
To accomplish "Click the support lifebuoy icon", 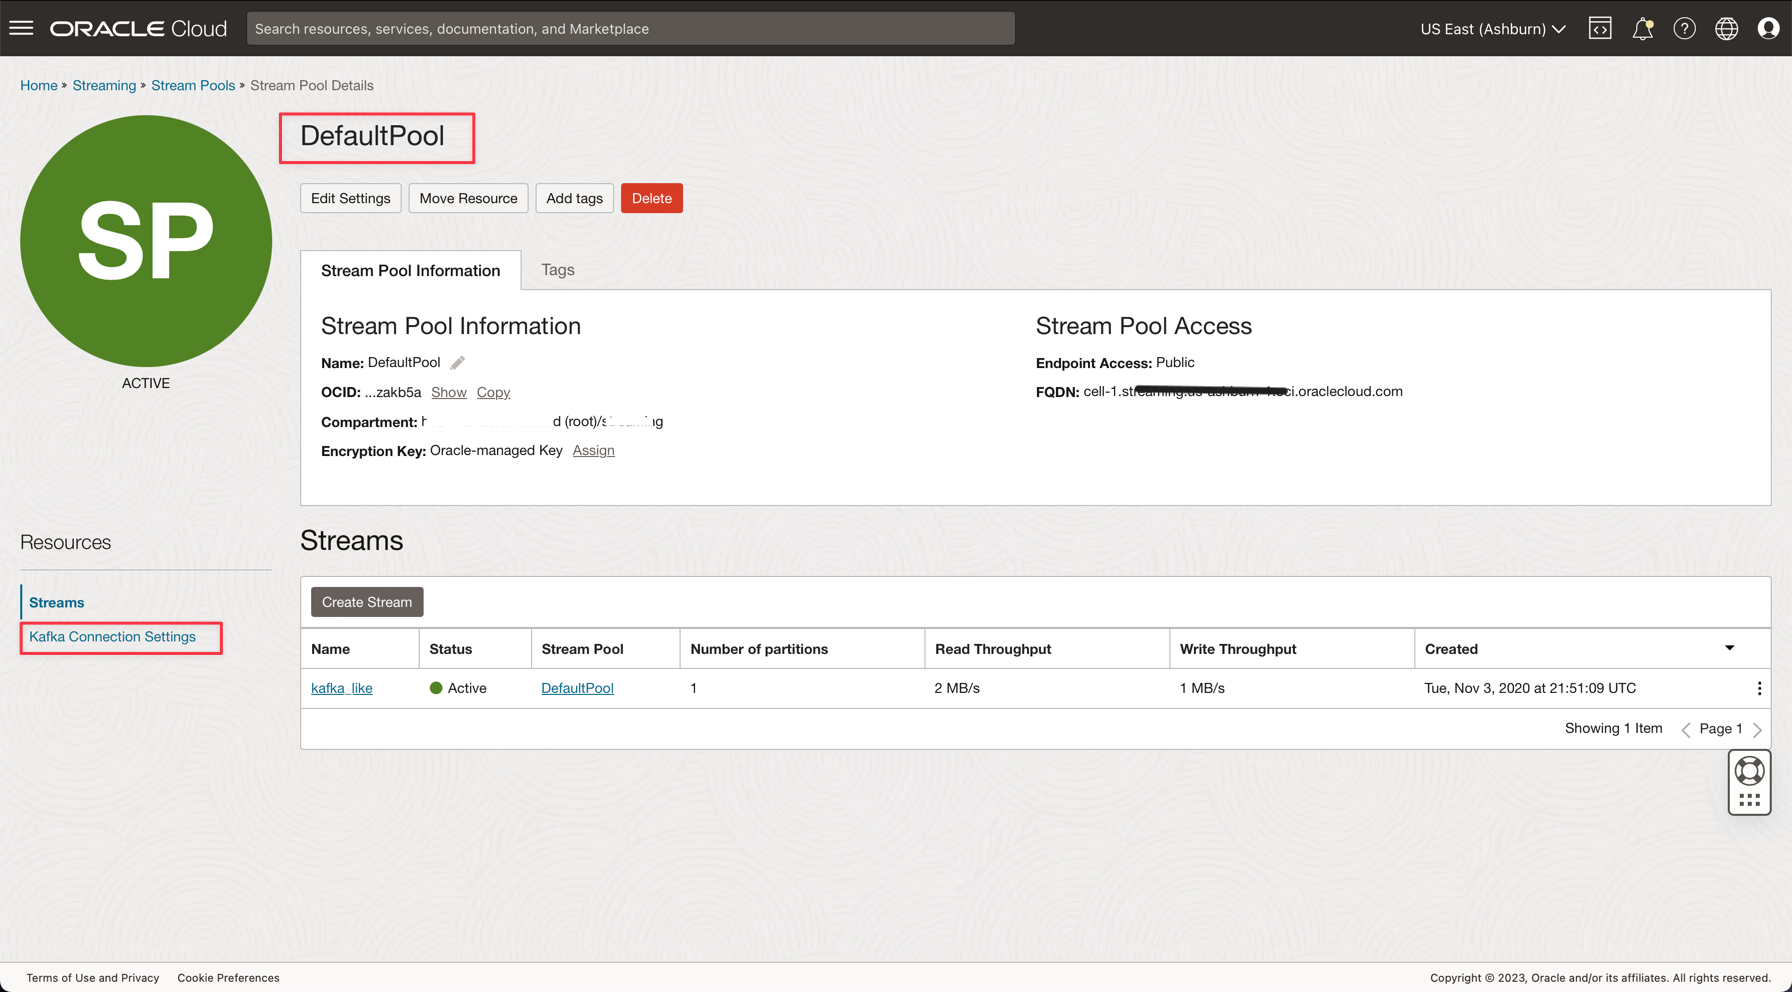I will pyautogui.click(x=1749, y=771).
